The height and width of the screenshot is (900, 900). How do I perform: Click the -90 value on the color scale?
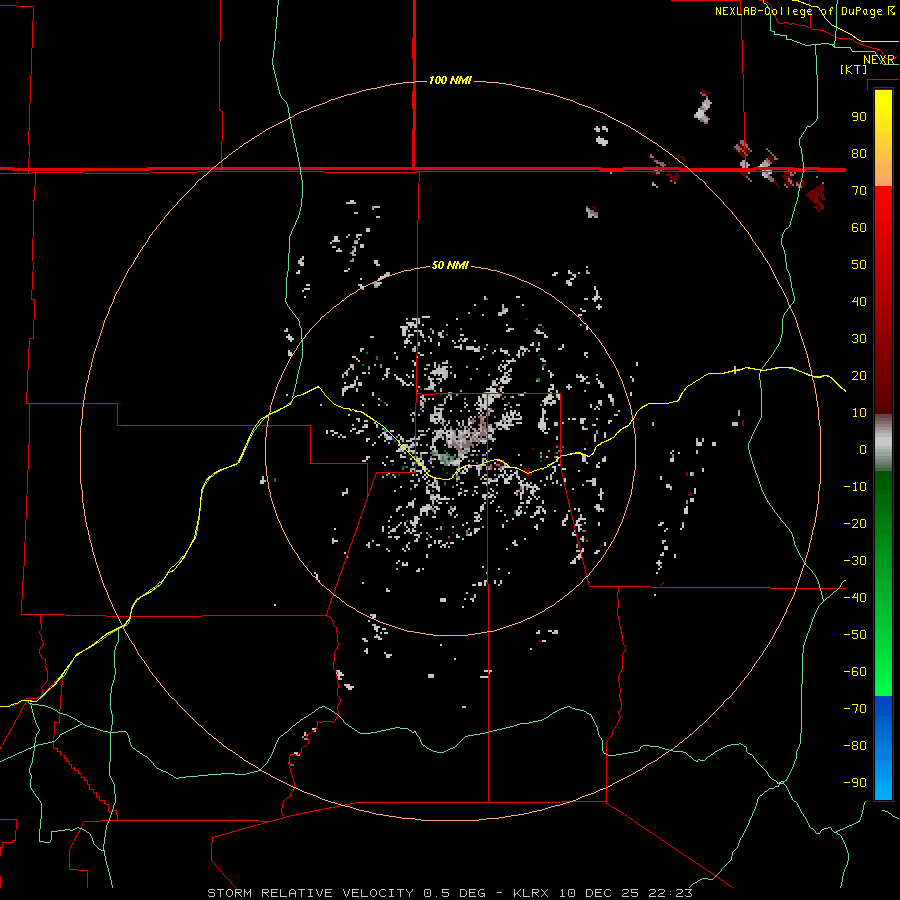click(855, 783)
